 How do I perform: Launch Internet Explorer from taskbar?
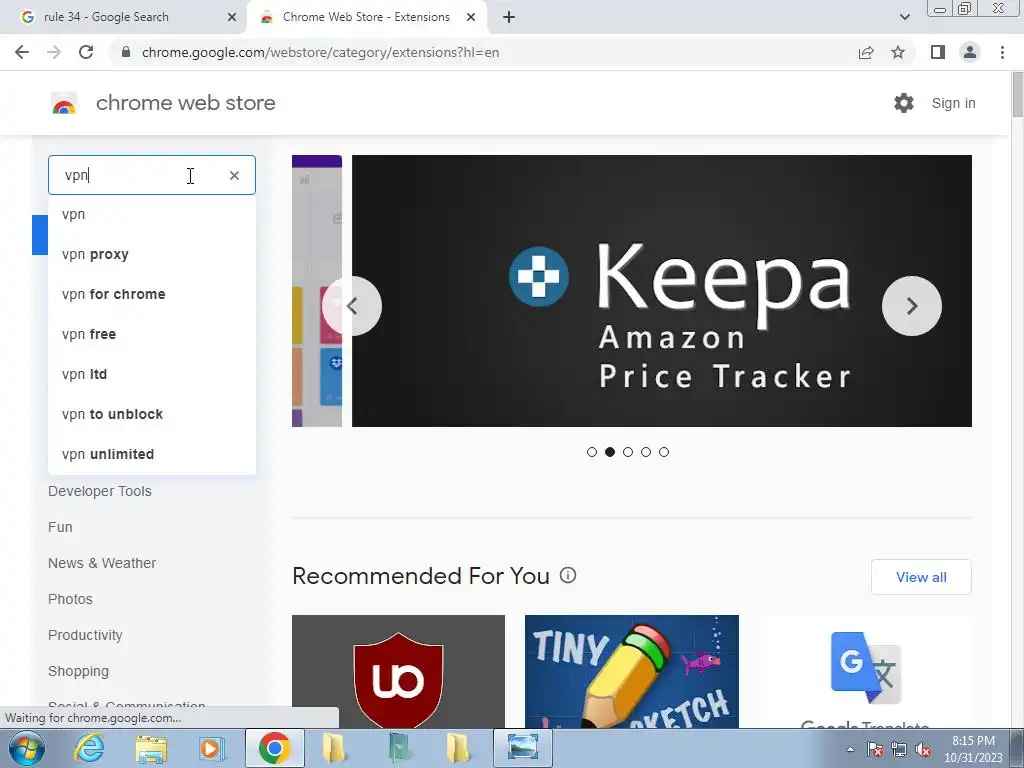tap(89, 748)
